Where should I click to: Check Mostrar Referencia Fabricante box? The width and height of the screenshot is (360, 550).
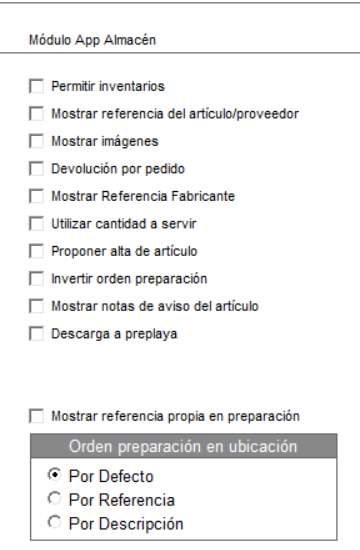click(36, 196)
